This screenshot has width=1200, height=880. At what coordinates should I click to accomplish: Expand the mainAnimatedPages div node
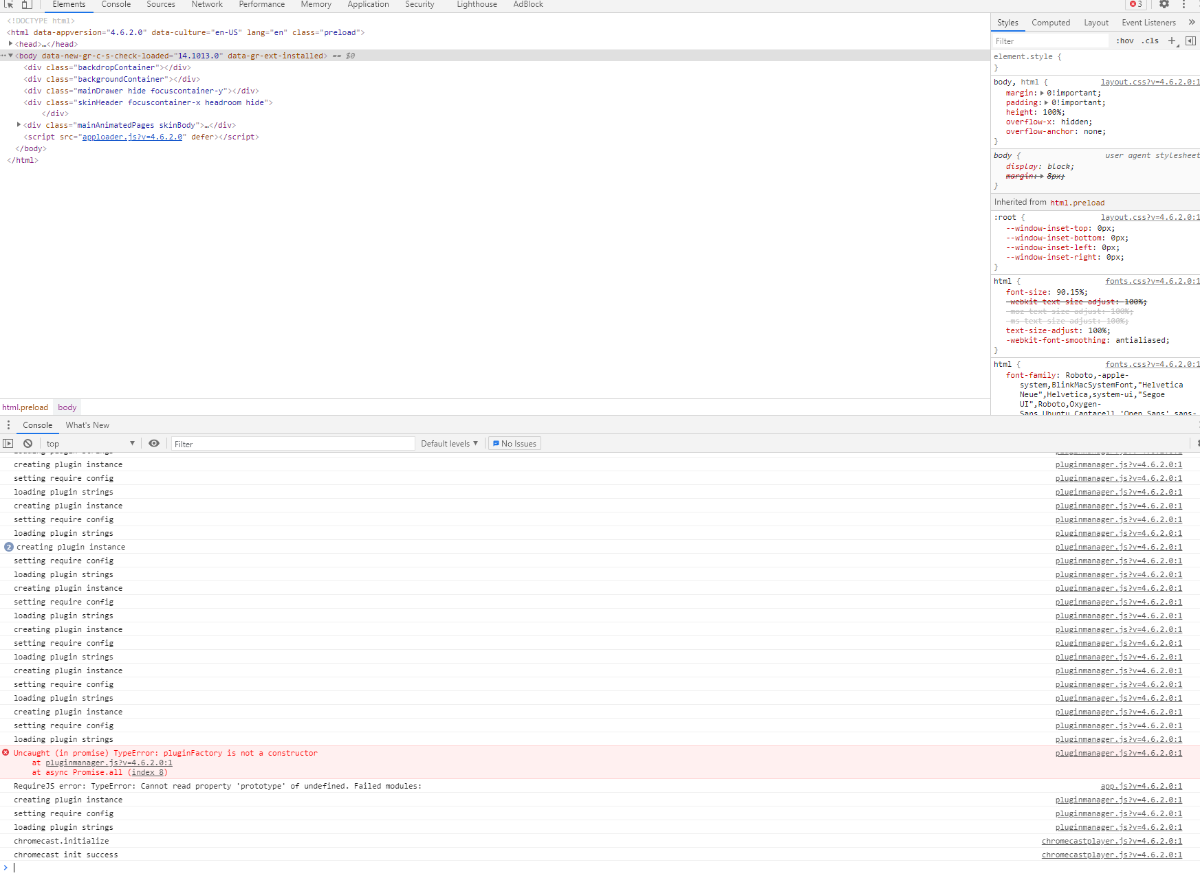point(19,125)
